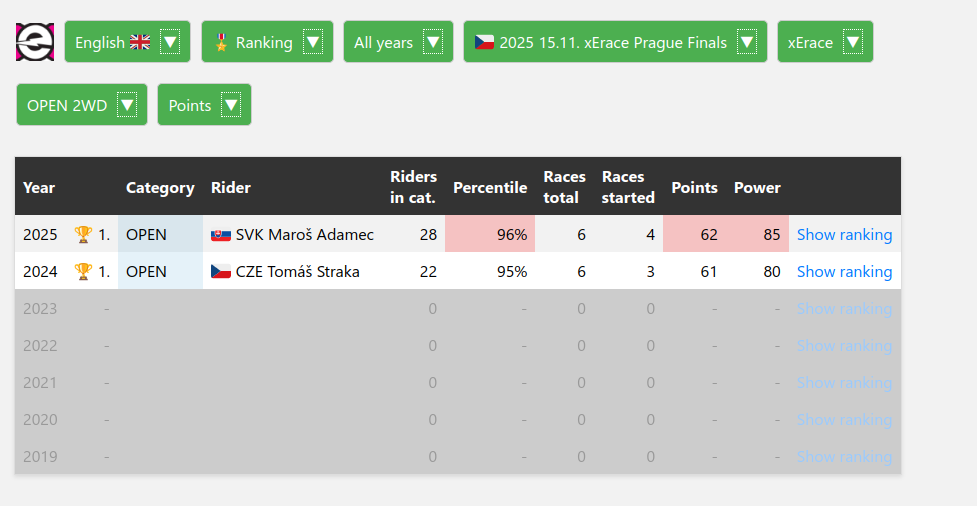
Task: Click the Czech flag beside Tomáš Straka
Action: click(x=221, y=272)
